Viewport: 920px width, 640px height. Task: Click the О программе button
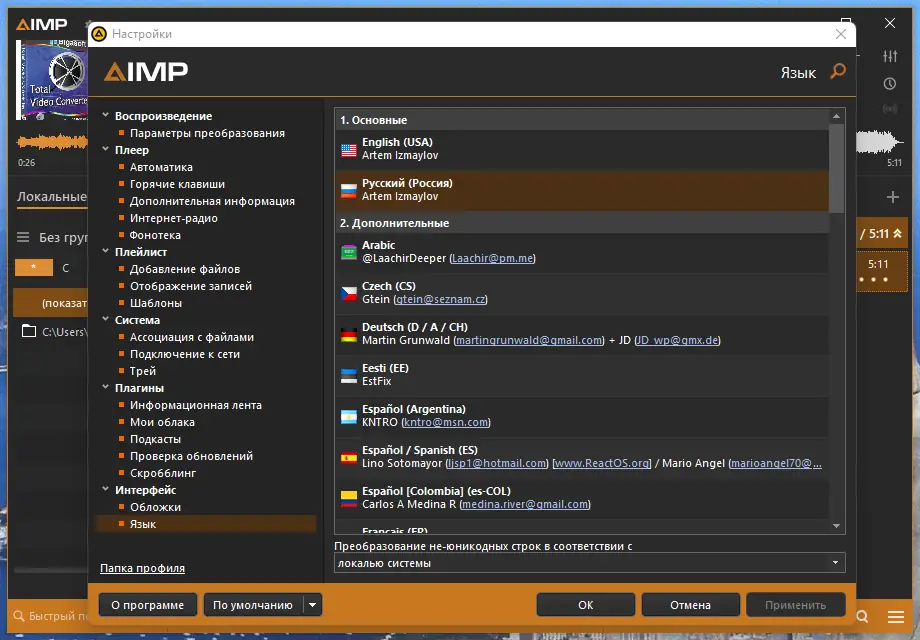click(x=148, y=605)
